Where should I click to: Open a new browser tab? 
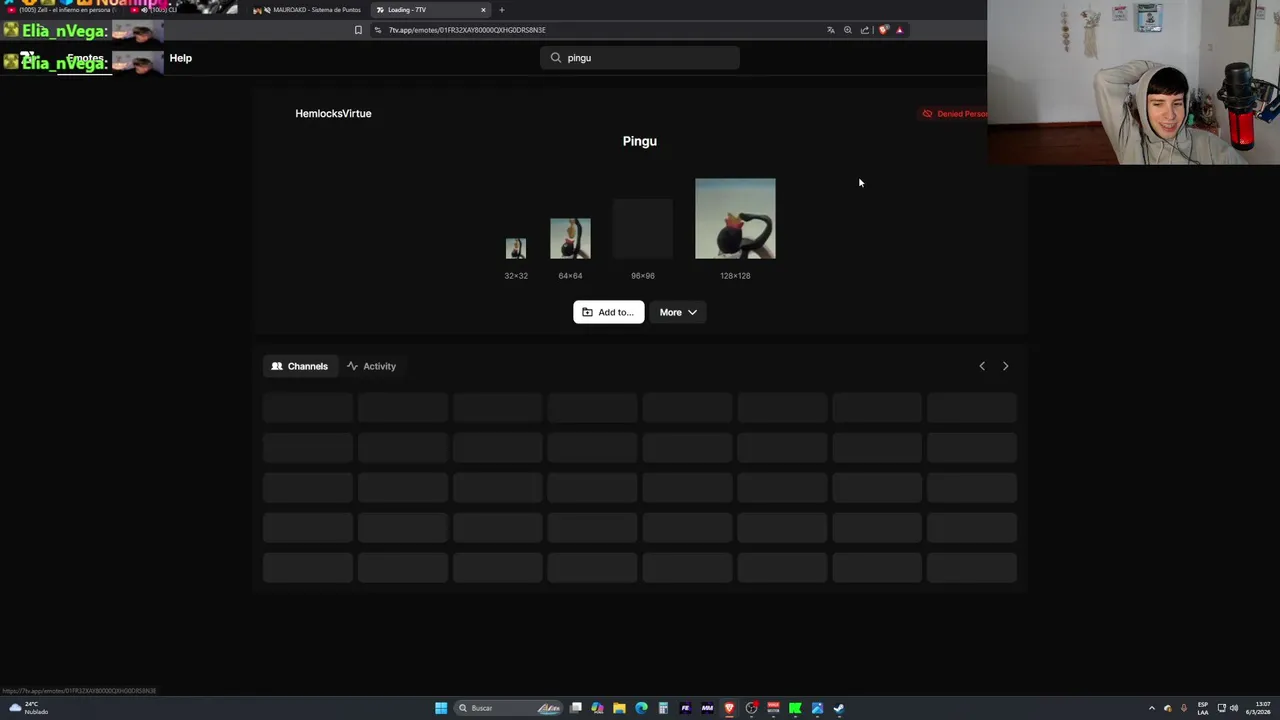coord(502,10)
